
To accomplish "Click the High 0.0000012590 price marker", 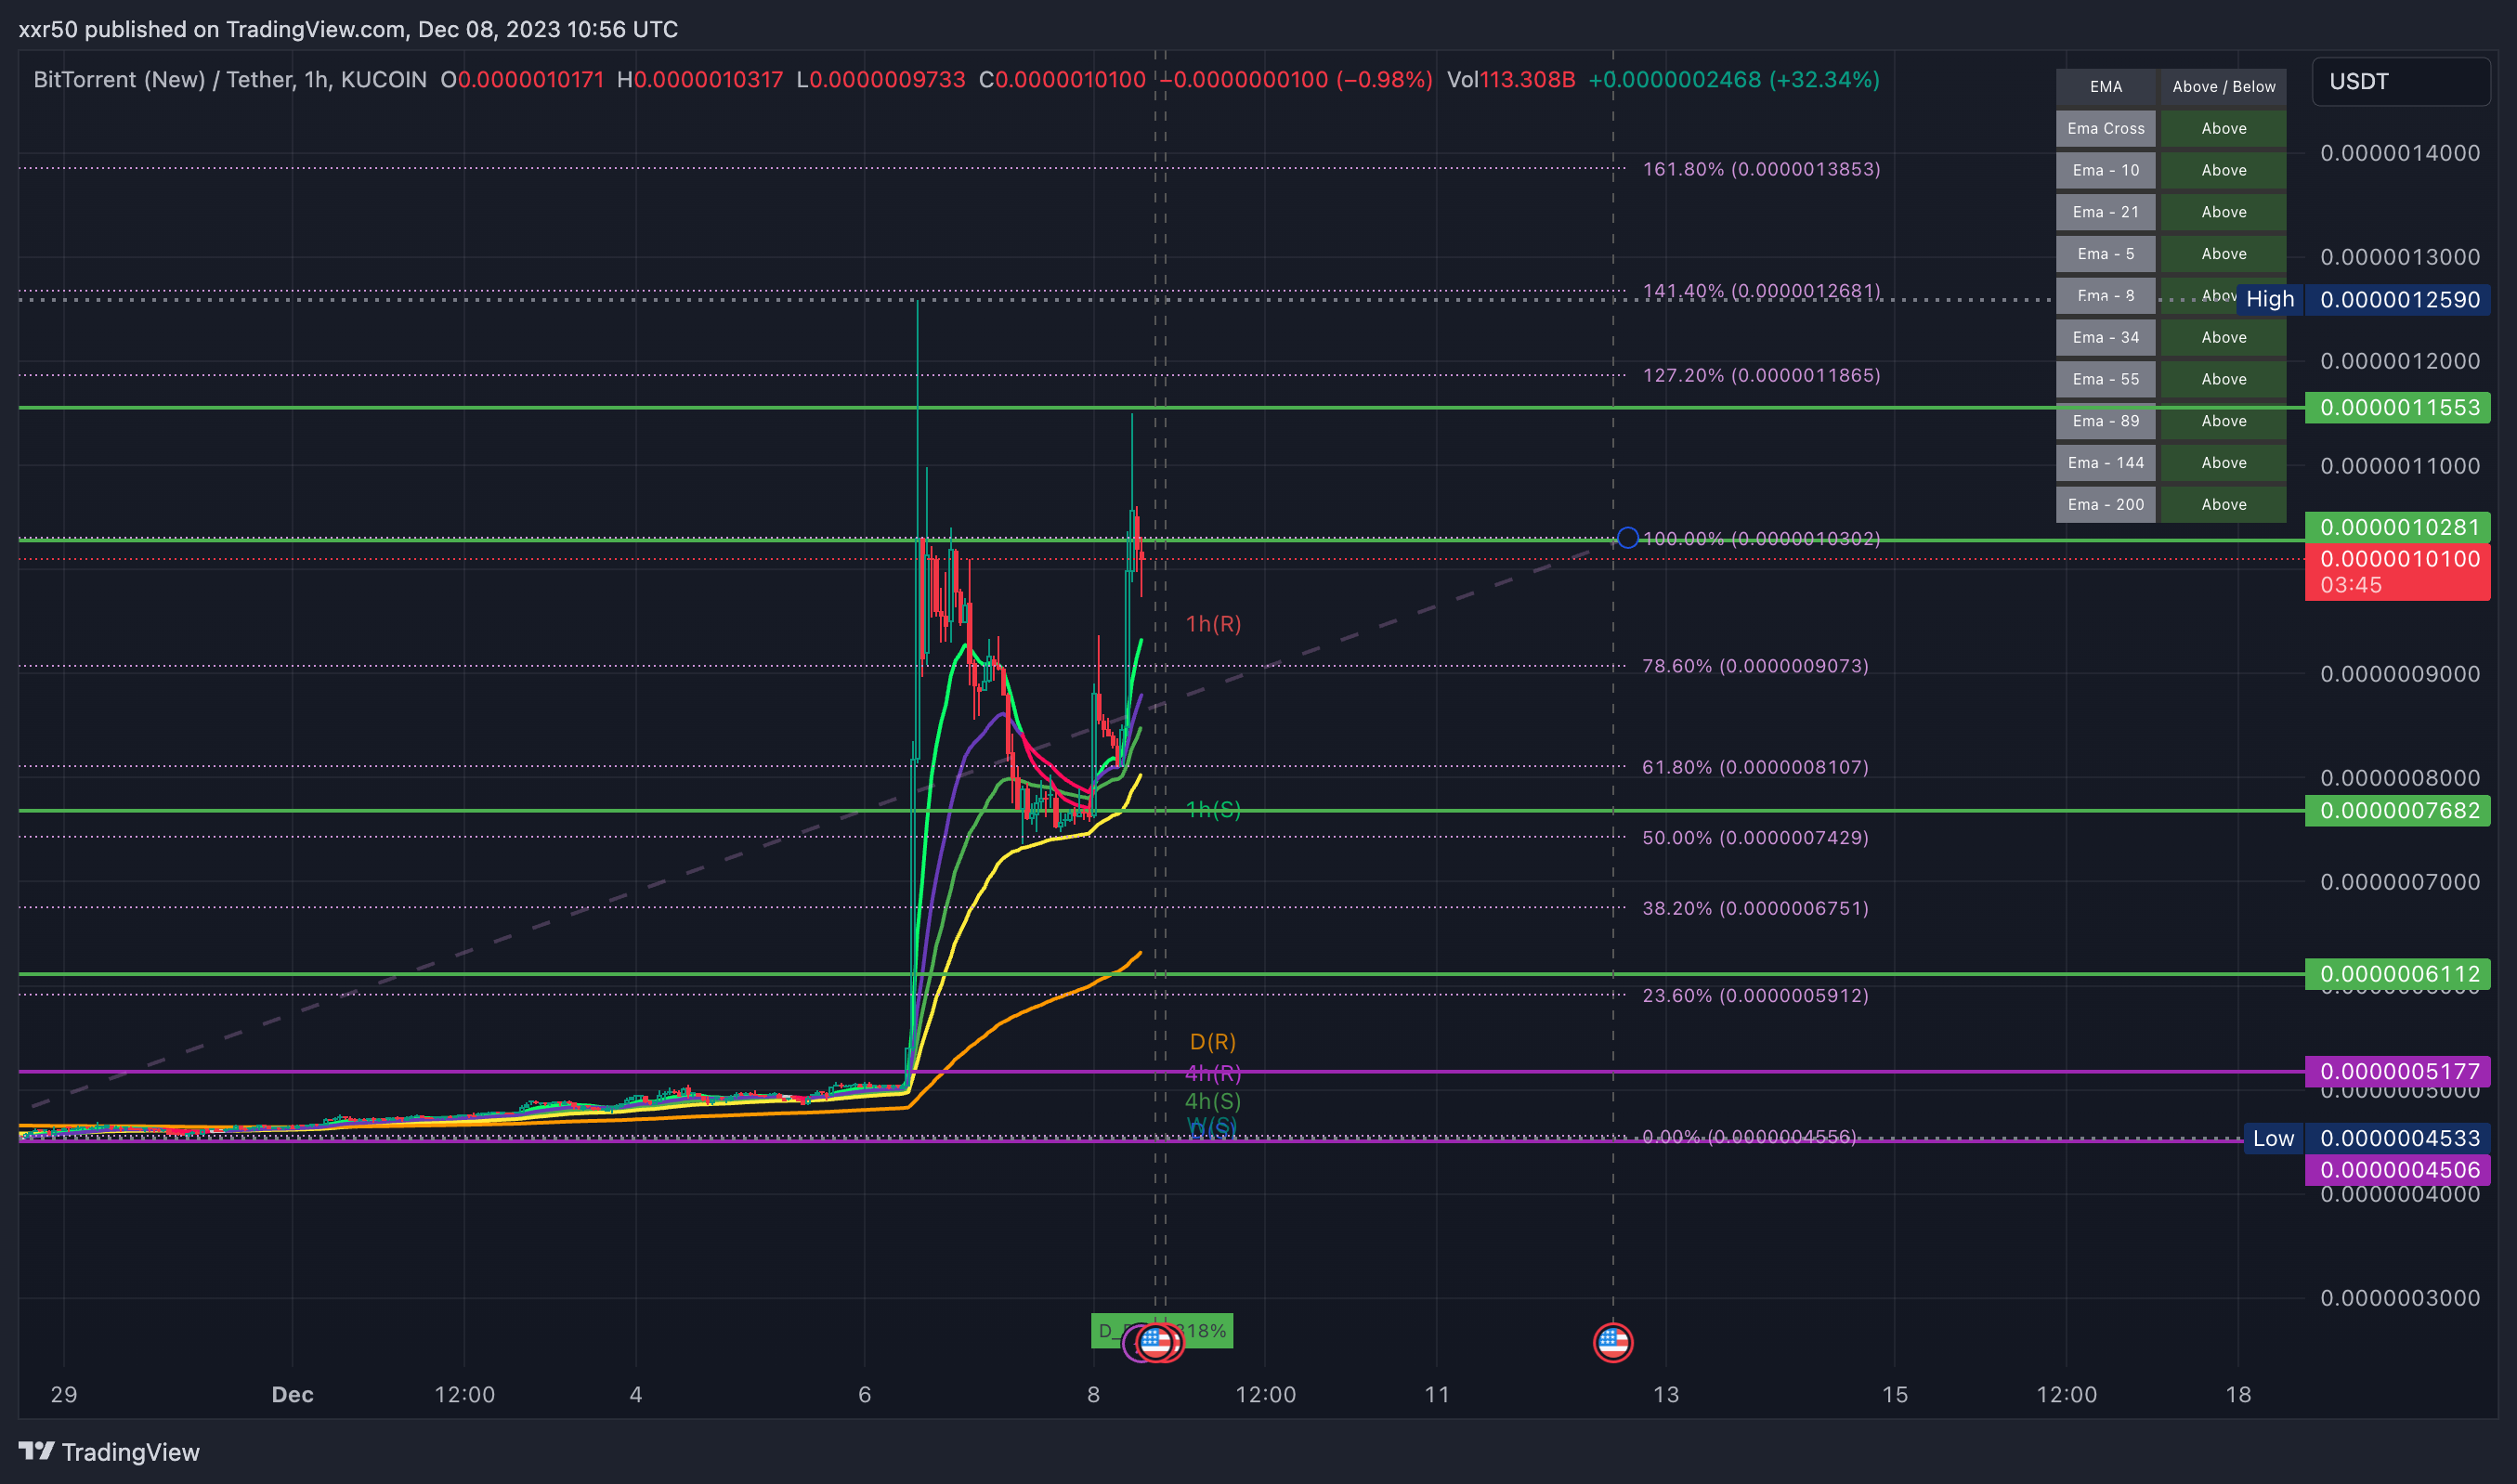I will coord(2363,300).
